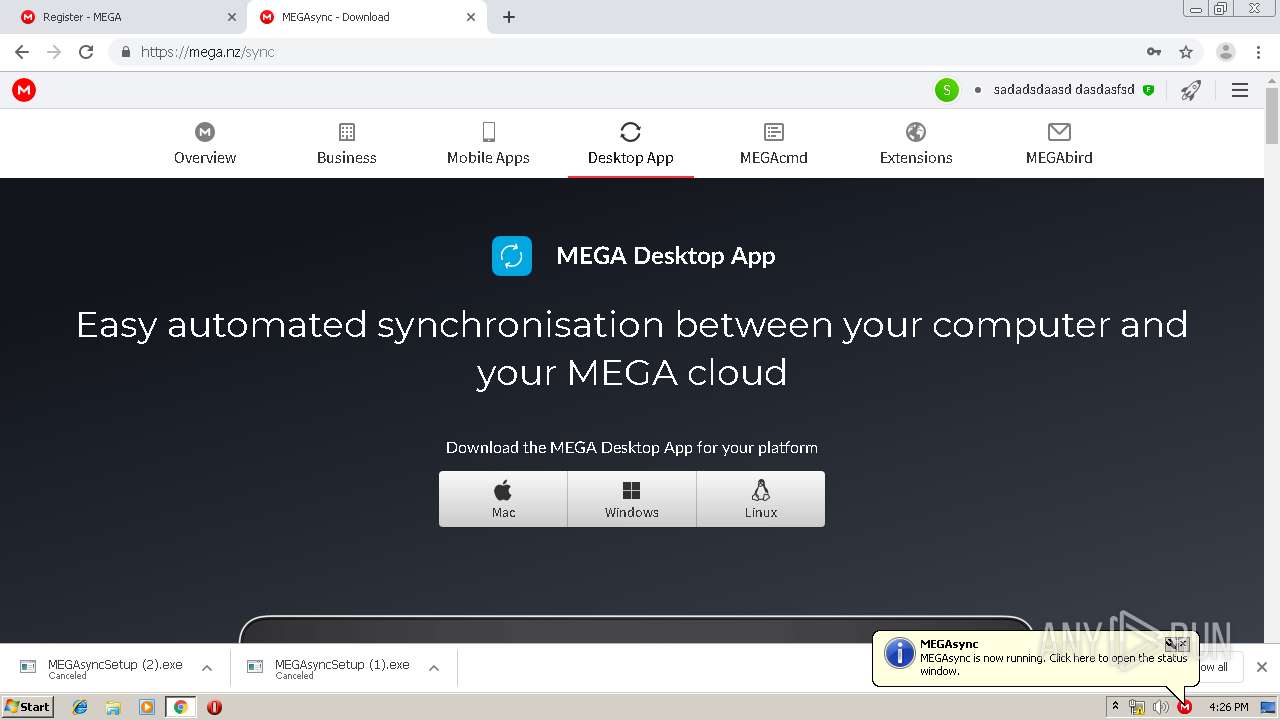Screen dimensions: 1280x720
Task: Expand options for MEGAsyncSetup (1).exe download
Action: coord(434,668)
